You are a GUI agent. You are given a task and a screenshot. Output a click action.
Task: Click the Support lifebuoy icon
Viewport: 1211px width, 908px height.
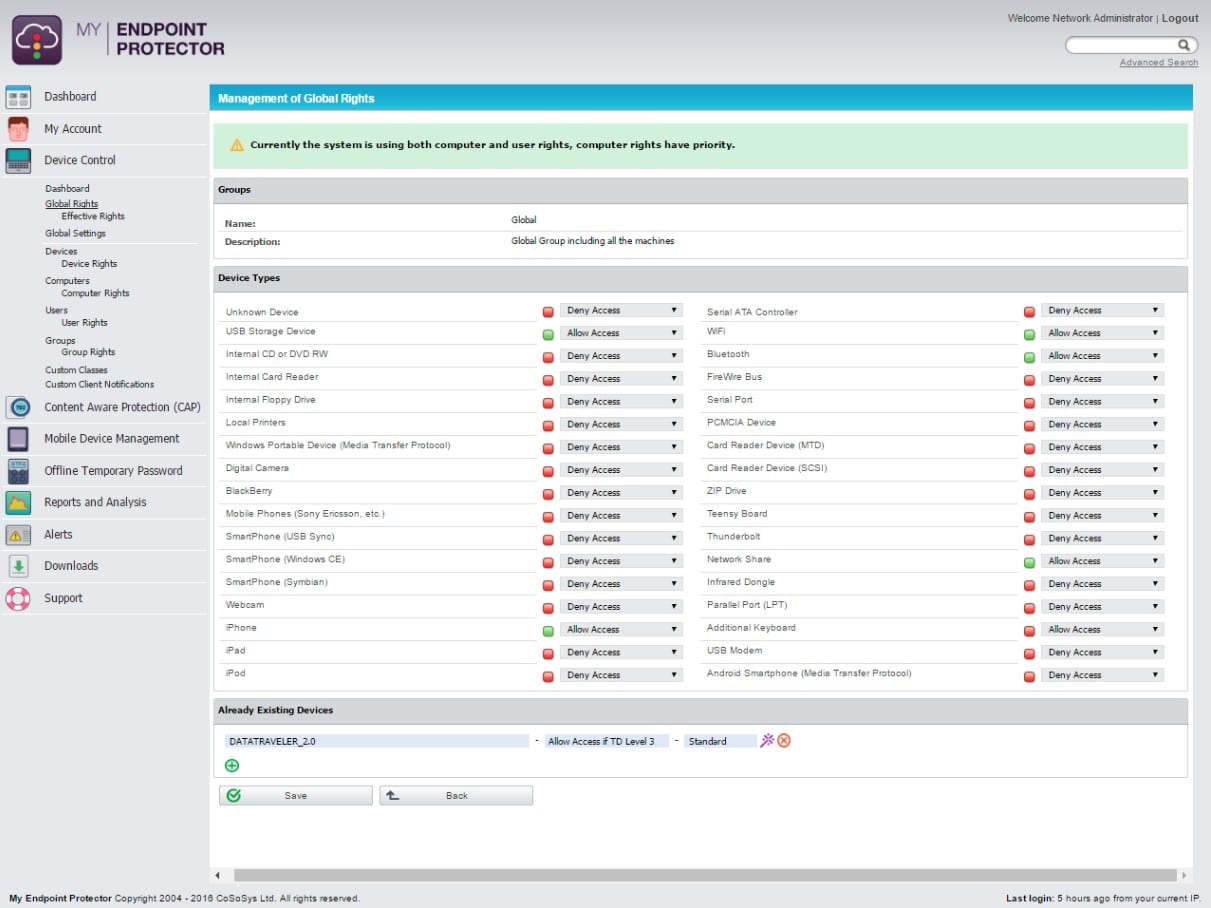(18, 598)
